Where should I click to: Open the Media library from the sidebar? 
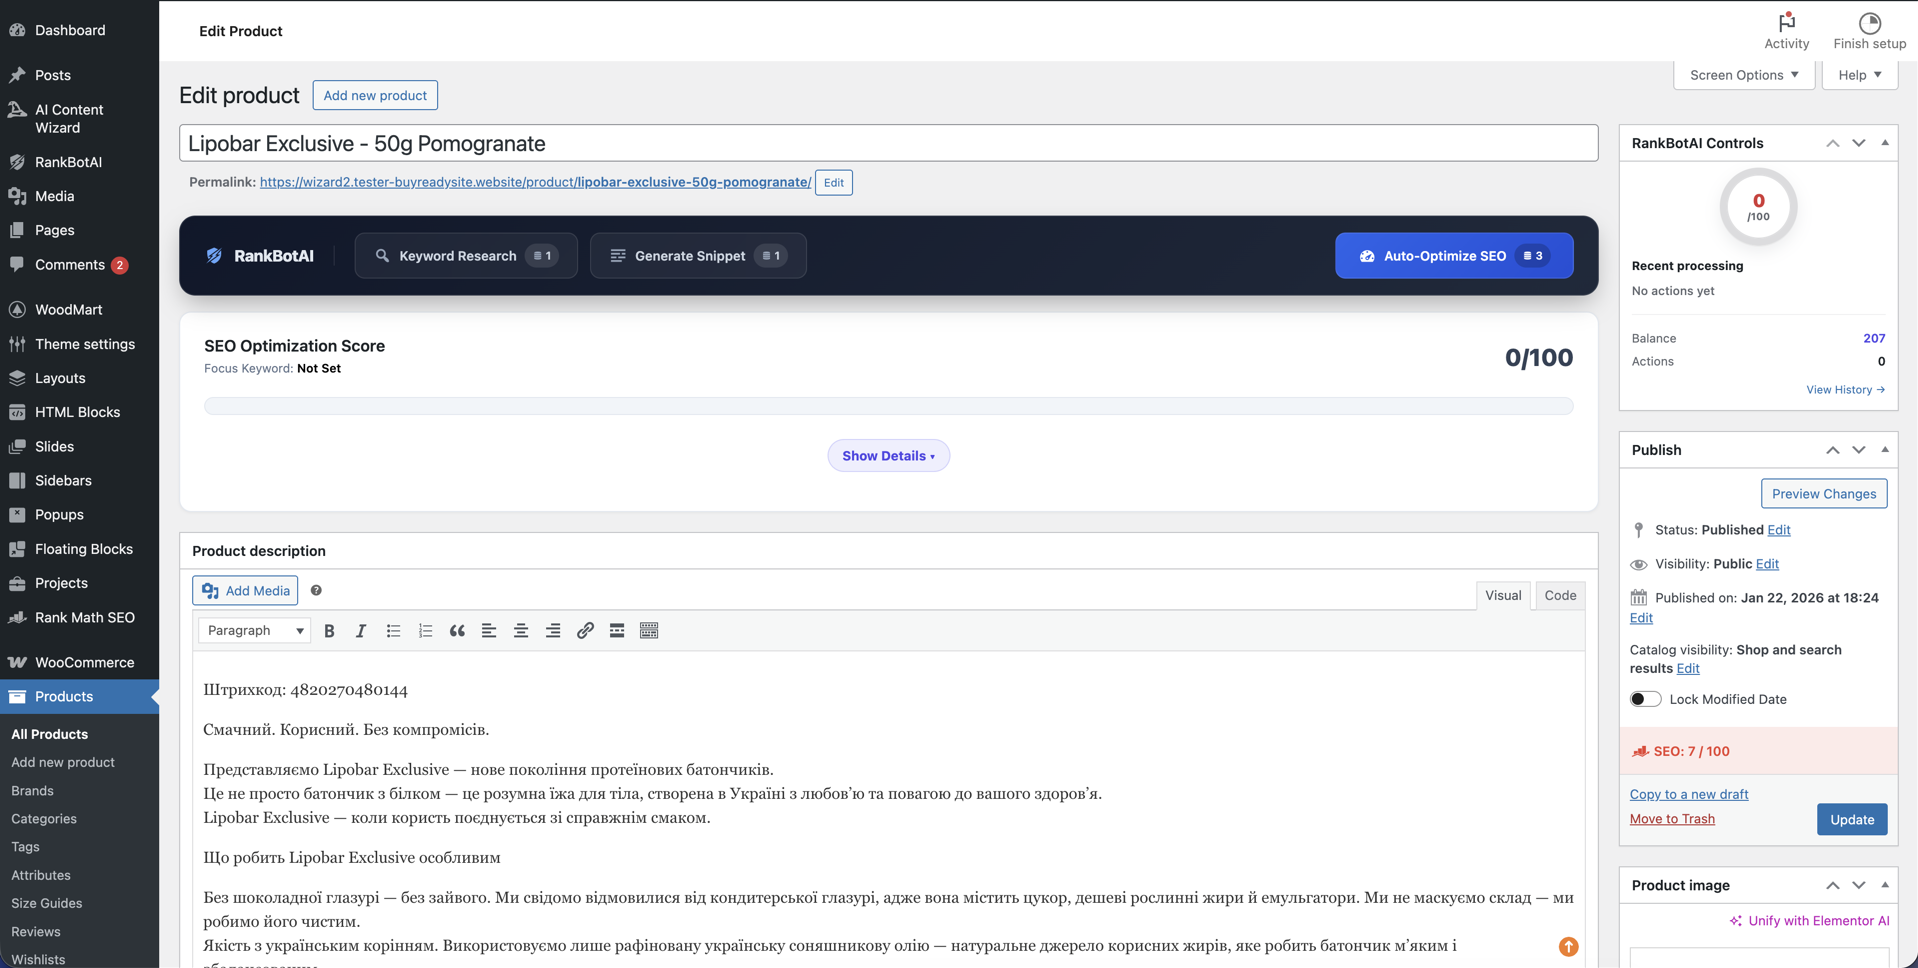coord(53,196)
